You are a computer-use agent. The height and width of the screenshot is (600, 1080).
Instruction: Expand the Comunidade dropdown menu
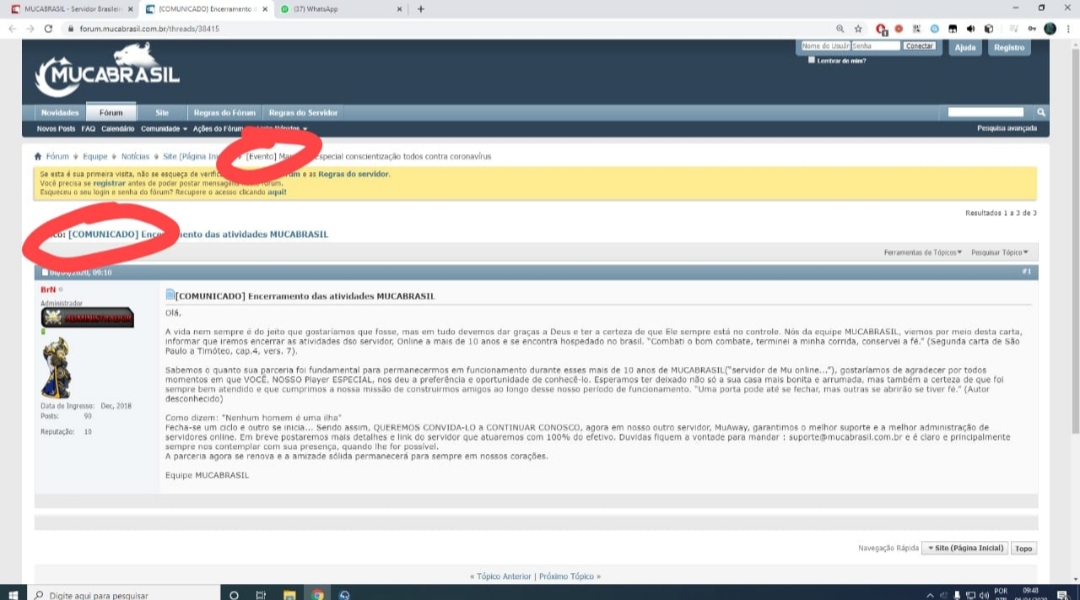click(x=164, y=129)
